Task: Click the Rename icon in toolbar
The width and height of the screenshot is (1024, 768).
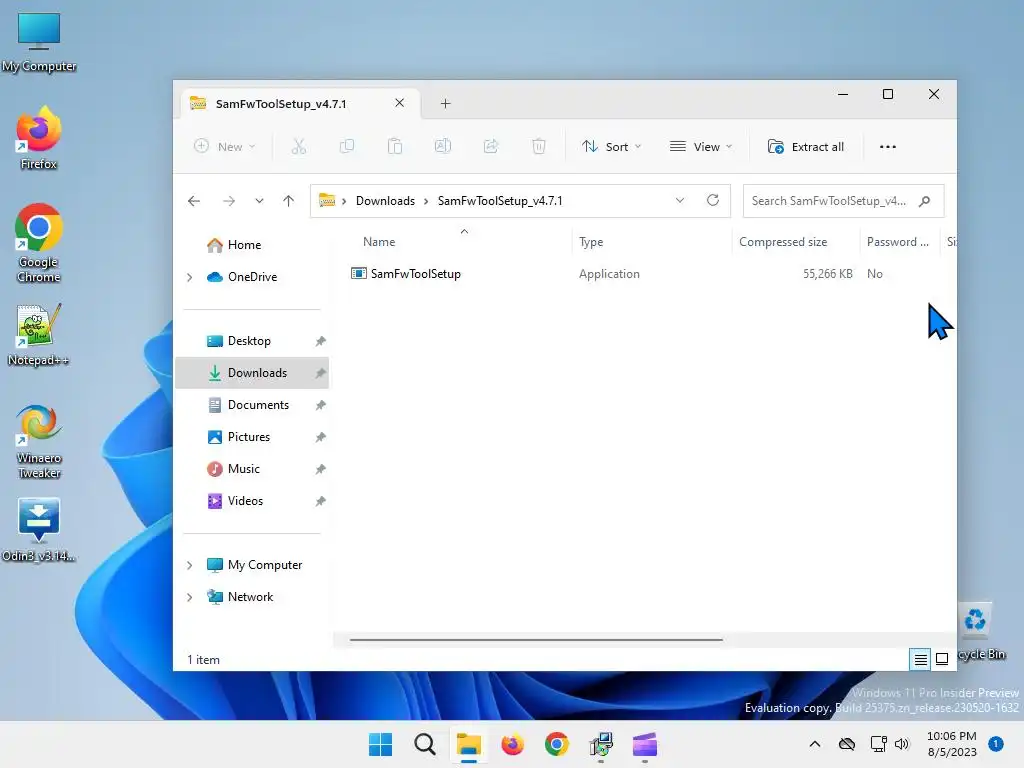Action: 443,146
